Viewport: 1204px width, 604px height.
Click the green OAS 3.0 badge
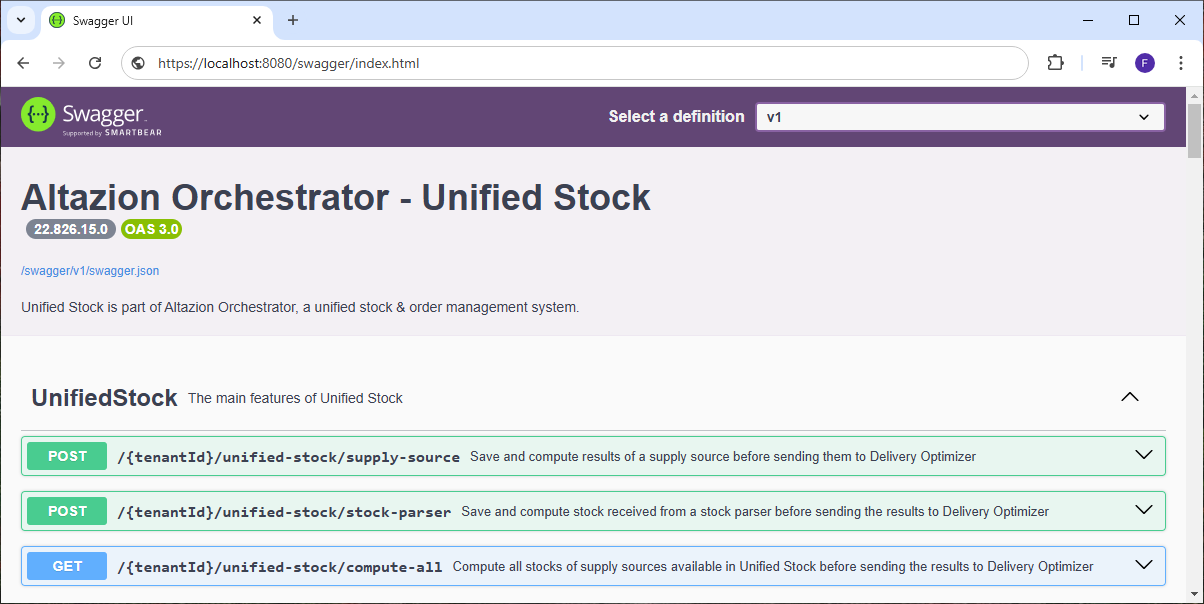tap(151, 228)
